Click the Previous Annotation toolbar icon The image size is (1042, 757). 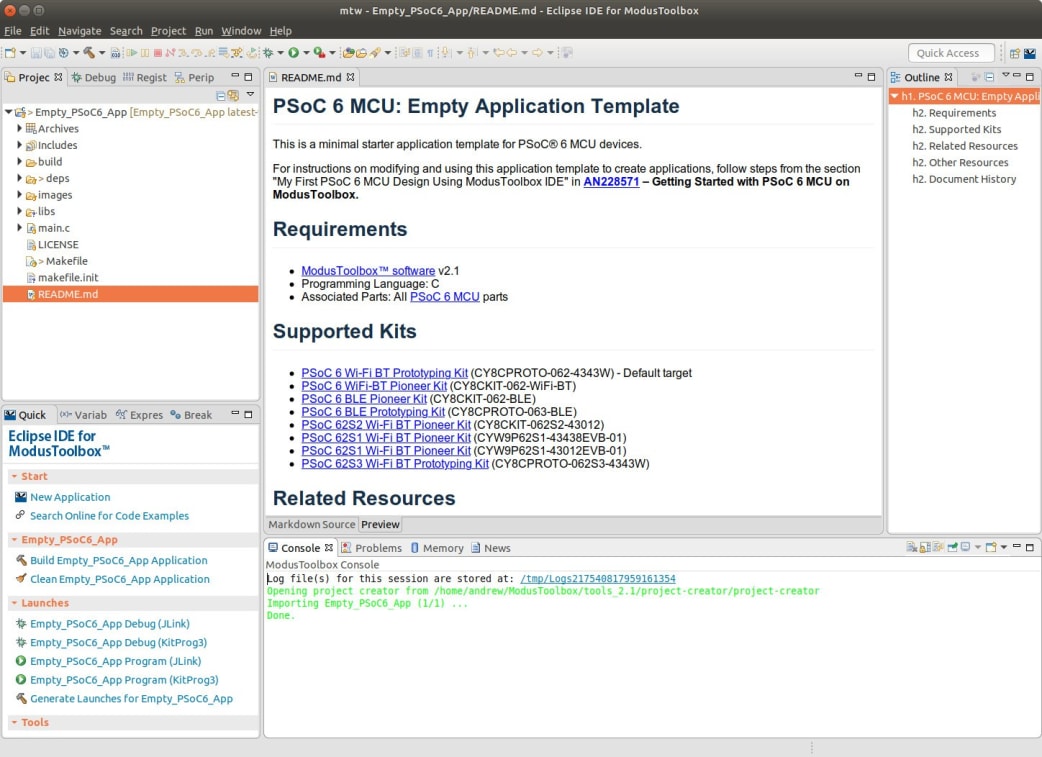coord(471,53)
